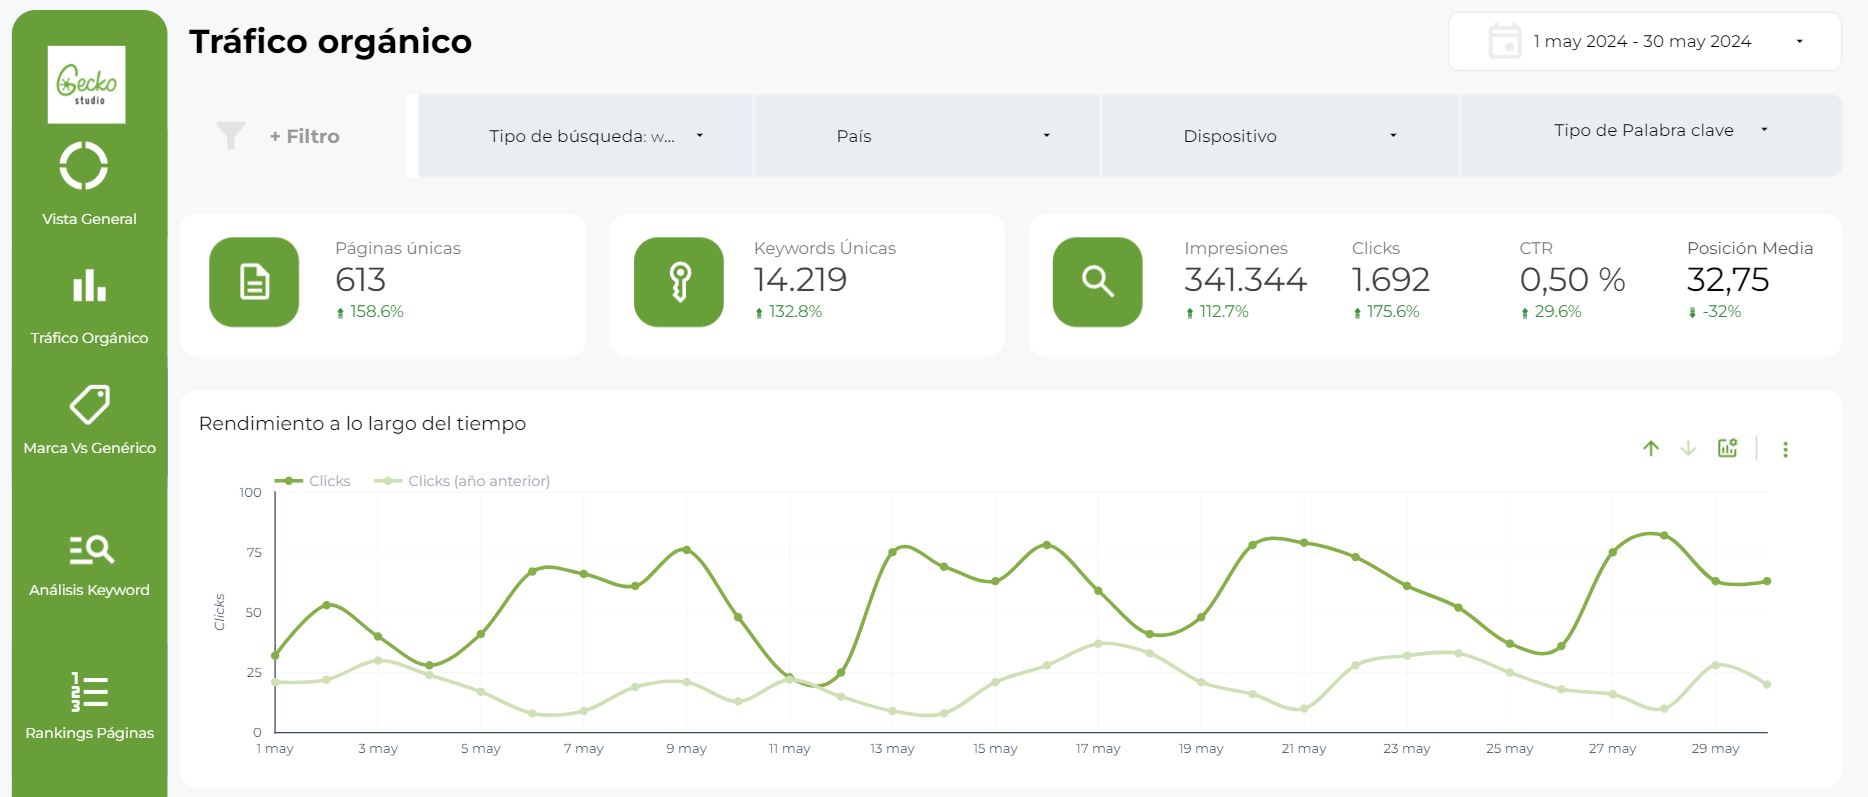Select the Tráfico Orgánico bar chart icon
Viewport: 1868px width, 797px height.
(x=89, y=285)
